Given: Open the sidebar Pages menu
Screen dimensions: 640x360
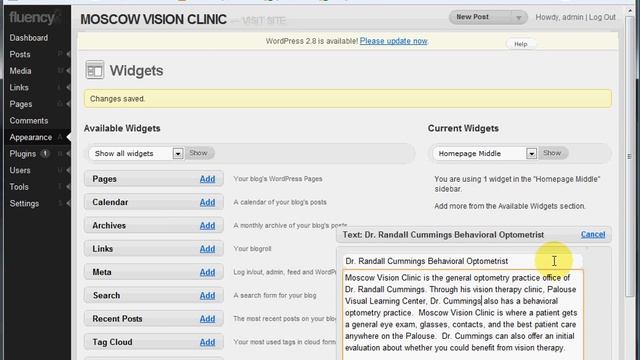Looking at the screenshot, I should [x=20, y=104].
